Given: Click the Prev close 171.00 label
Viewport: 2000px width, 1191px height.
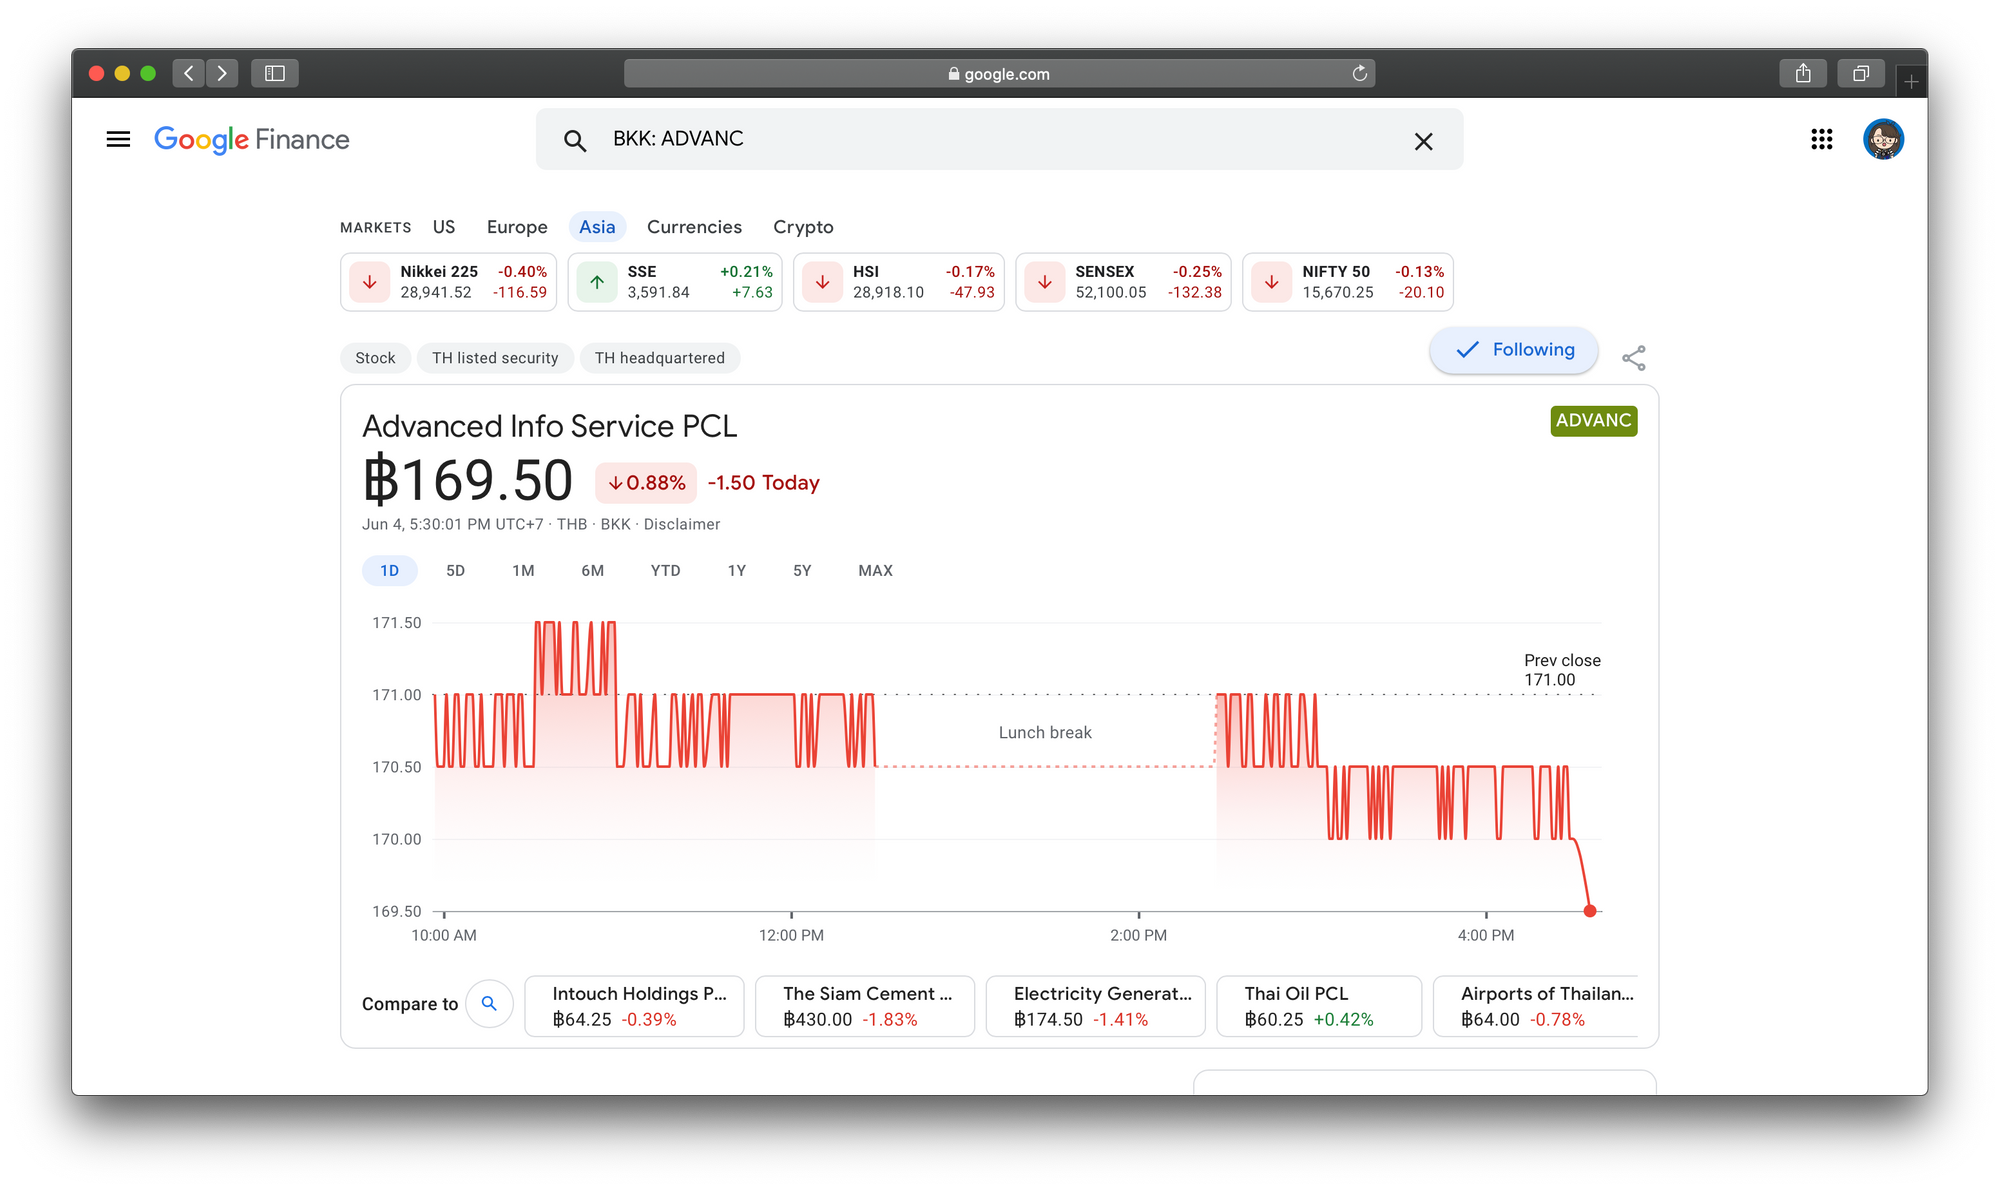Looking at the screenshot, I should pyautogui.click(x=1562, y=670).
